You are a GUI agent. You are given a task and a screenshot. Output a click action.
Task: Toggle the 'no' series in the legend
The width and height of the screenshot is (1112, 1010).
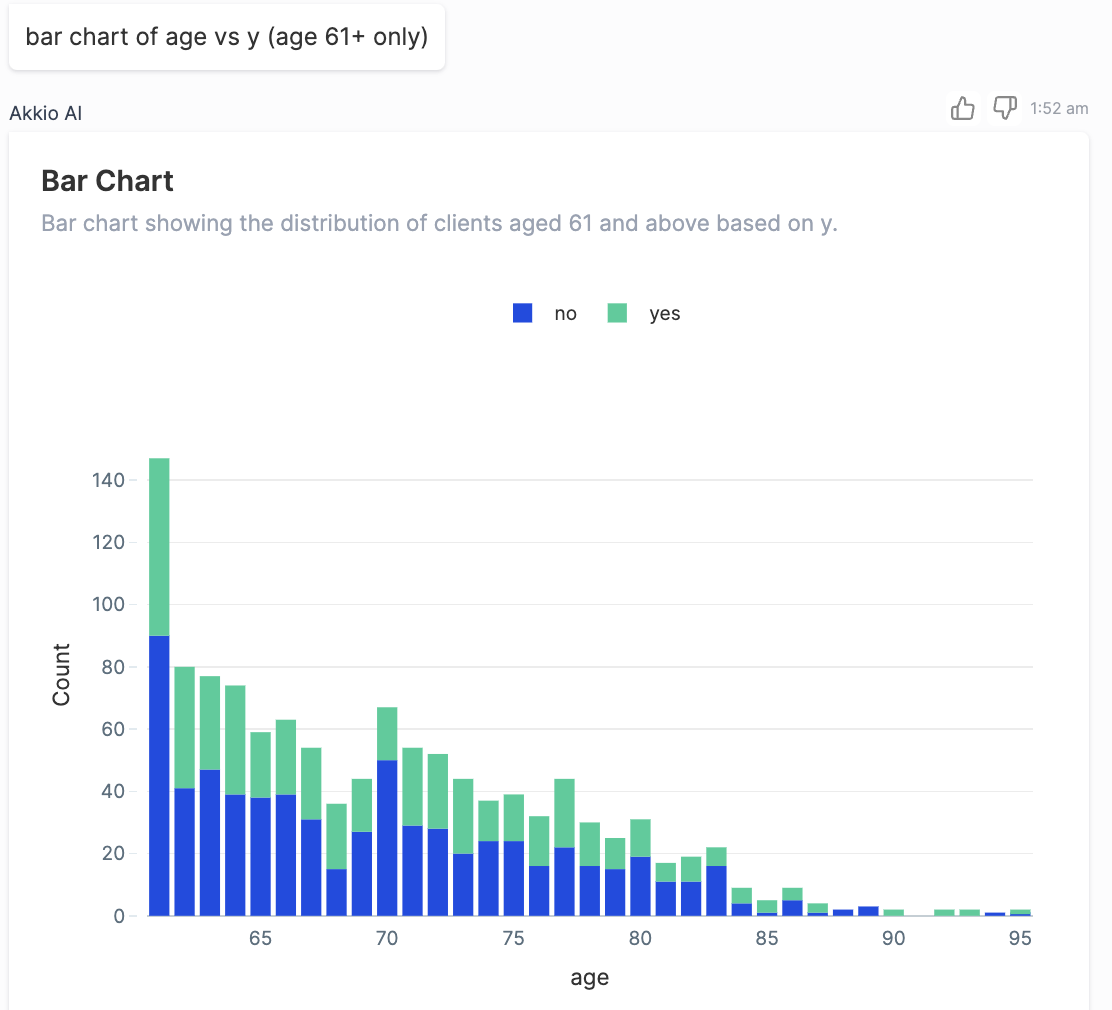point(565,313)
